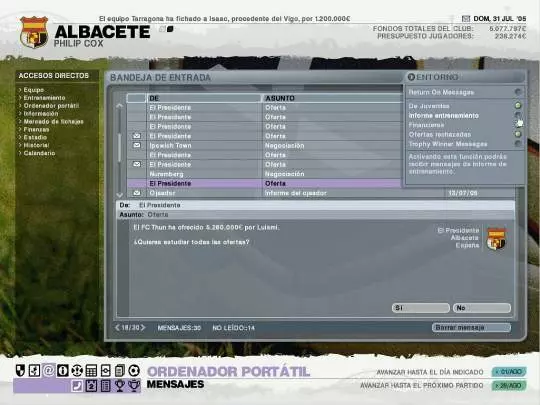Screen dimensions: 540x405
Task: Select the @ laptop messages icon
Action: click(49, 371)
